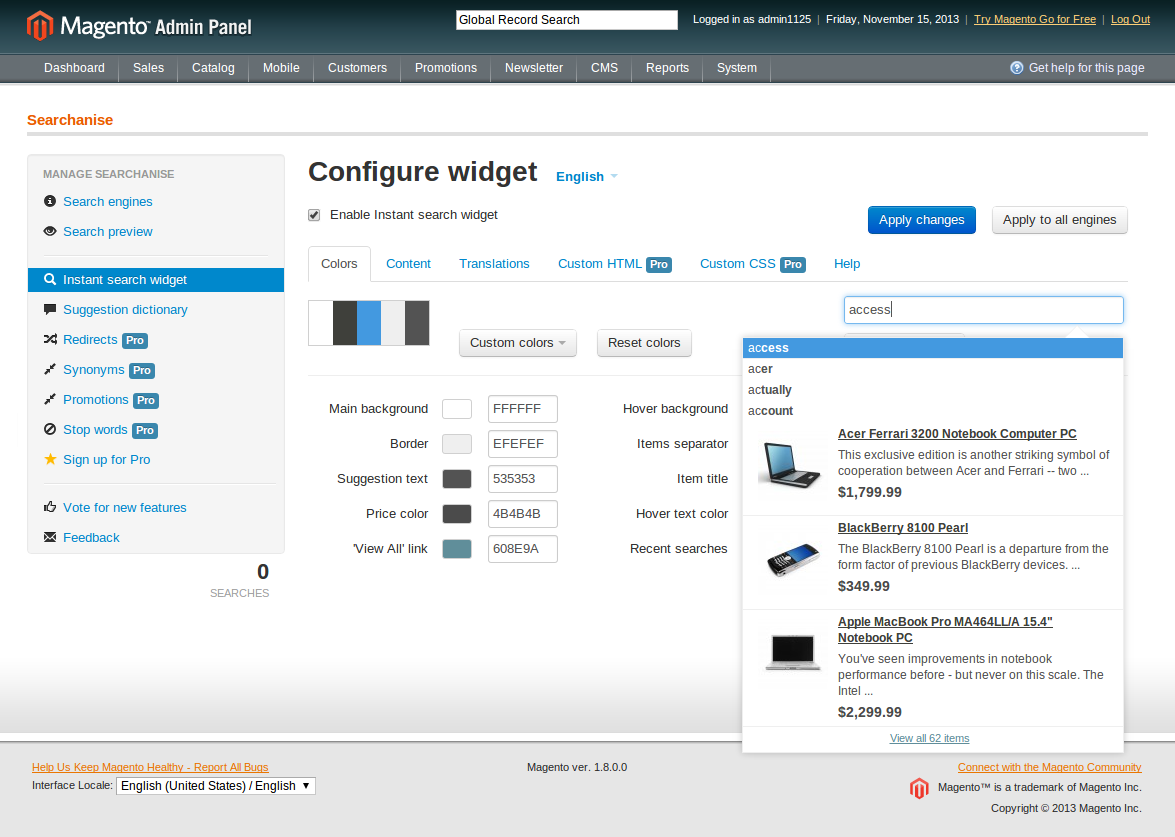Open Connect with the Magento Community link
This screenshot has height=837, width=1175.
1049,767
